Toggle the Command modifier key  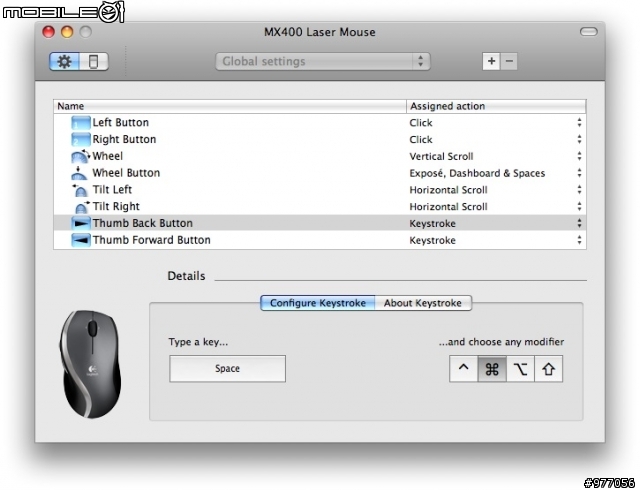coord(492,369)
